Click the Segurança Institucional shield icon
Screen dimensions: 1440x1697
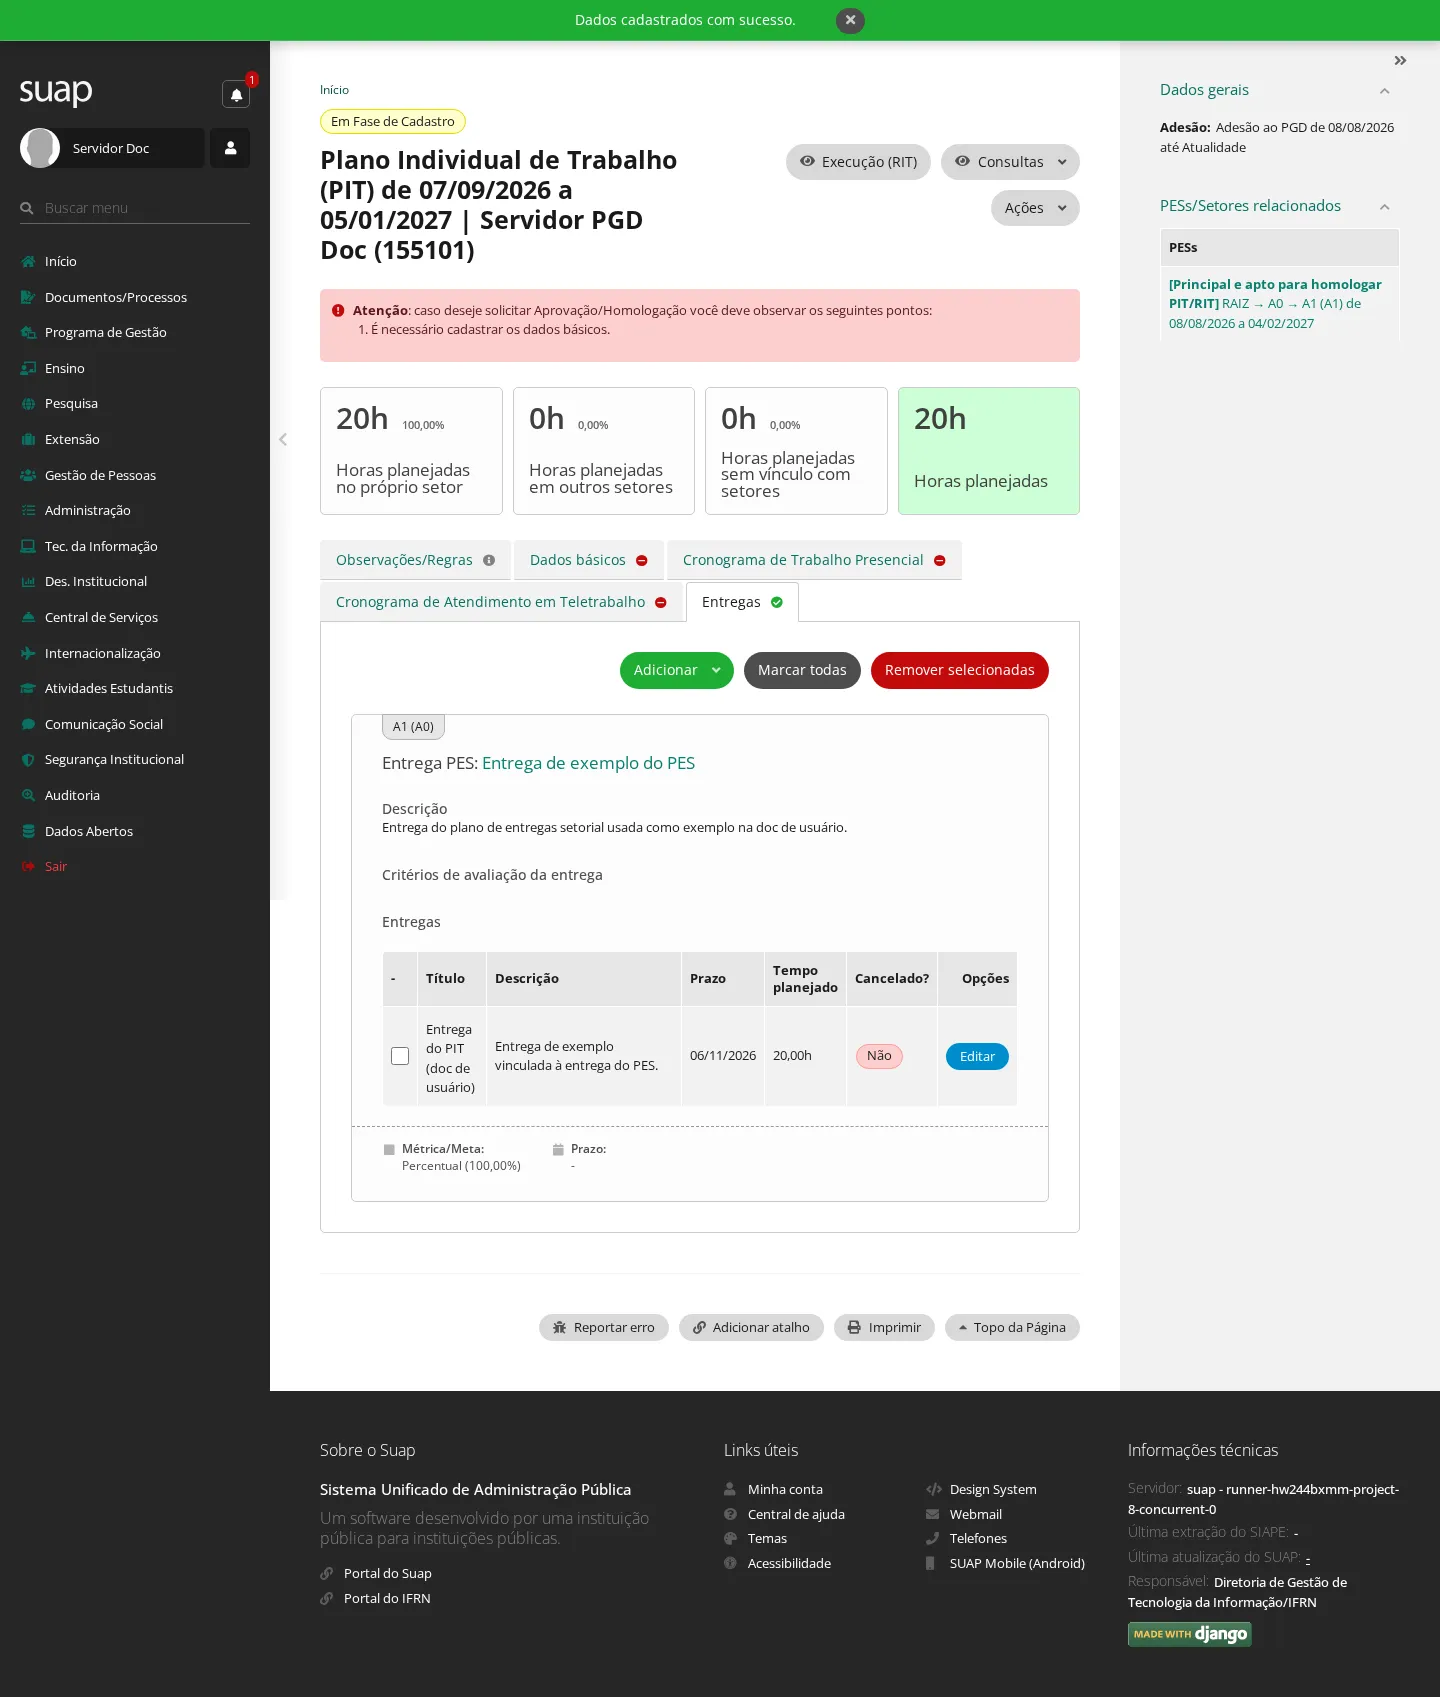click(28, 760)
